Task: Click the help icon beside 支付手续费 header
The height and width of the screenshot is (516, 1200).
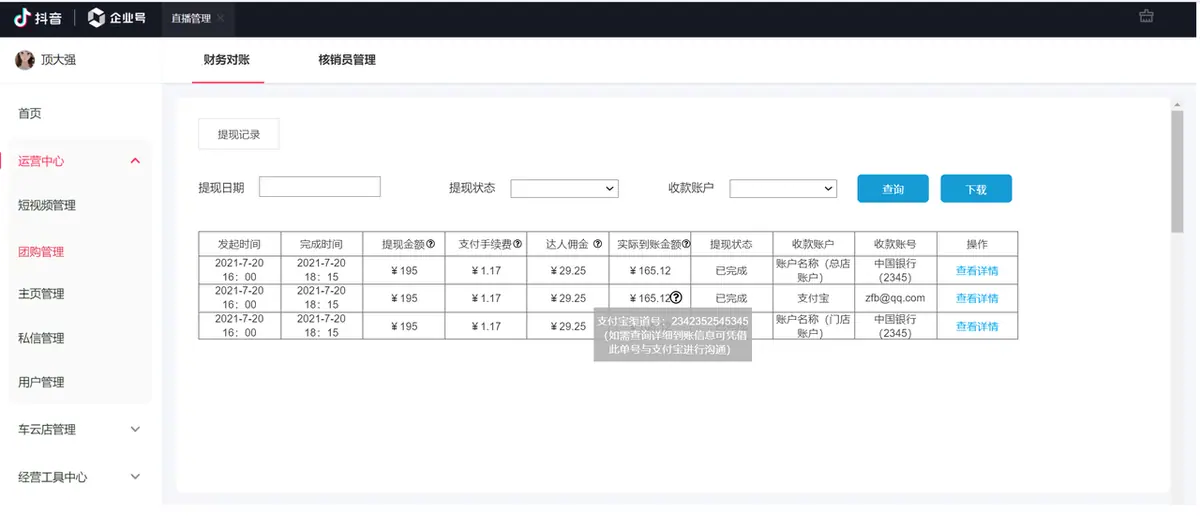Action: 517,244
